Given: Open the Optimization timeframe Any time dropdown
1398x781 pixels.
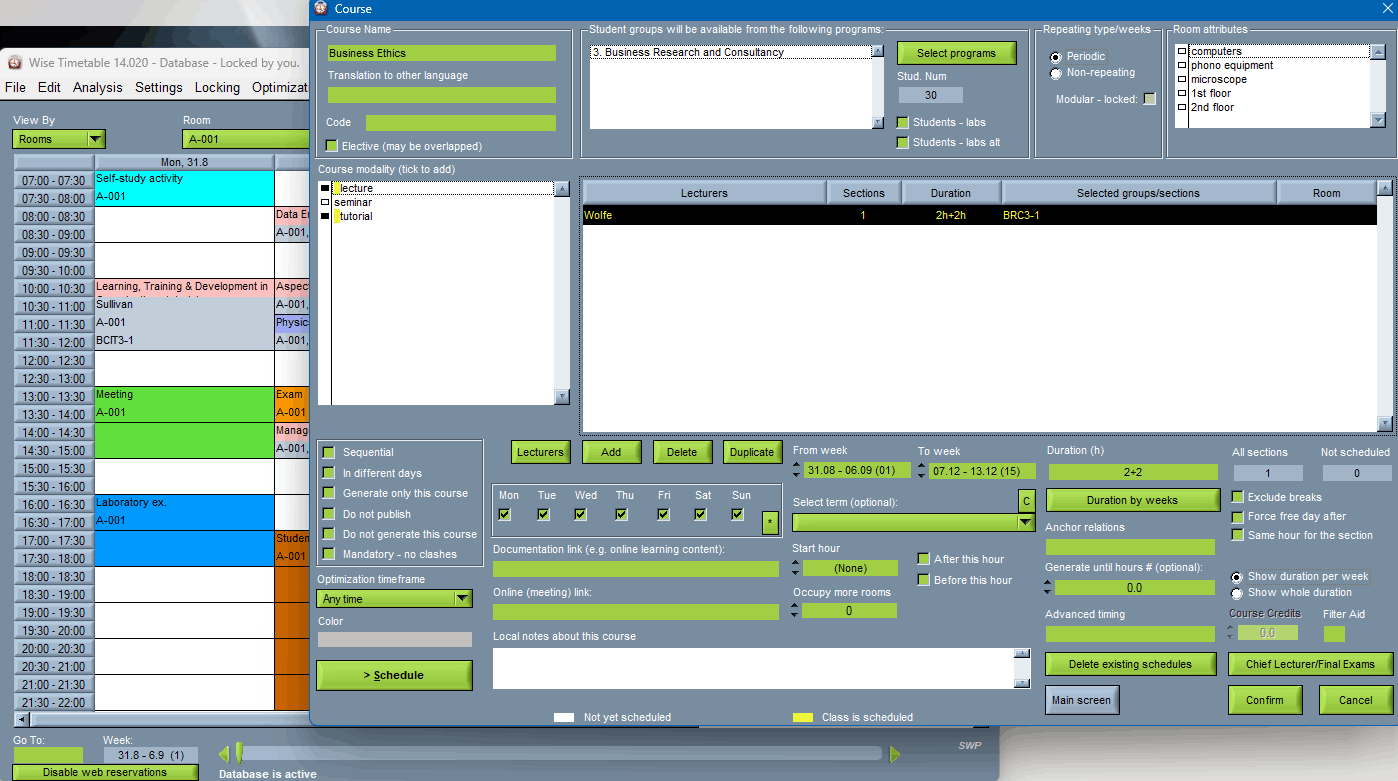Looking at the screenshot, I should [462, 599].
